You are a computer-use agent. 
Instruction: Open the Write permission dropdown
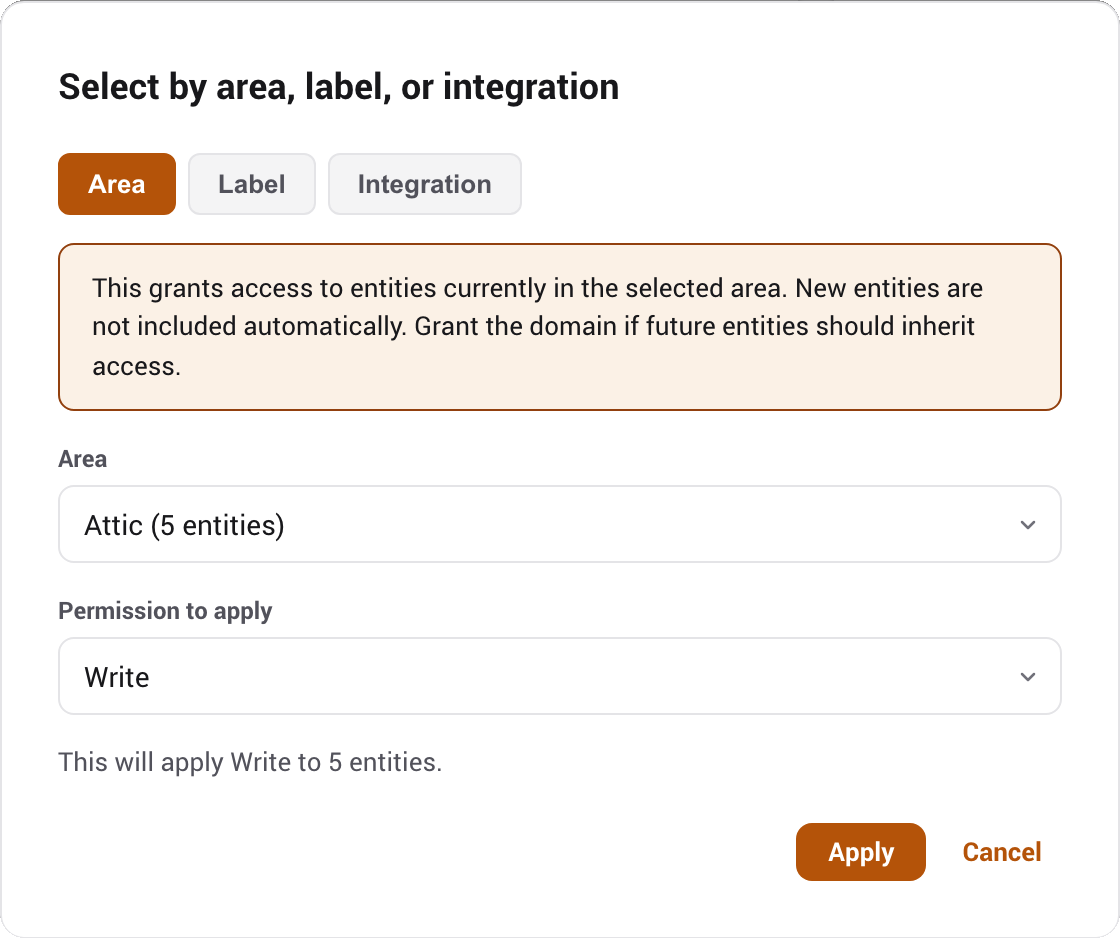pyautogui.click(x=559, y=676)
